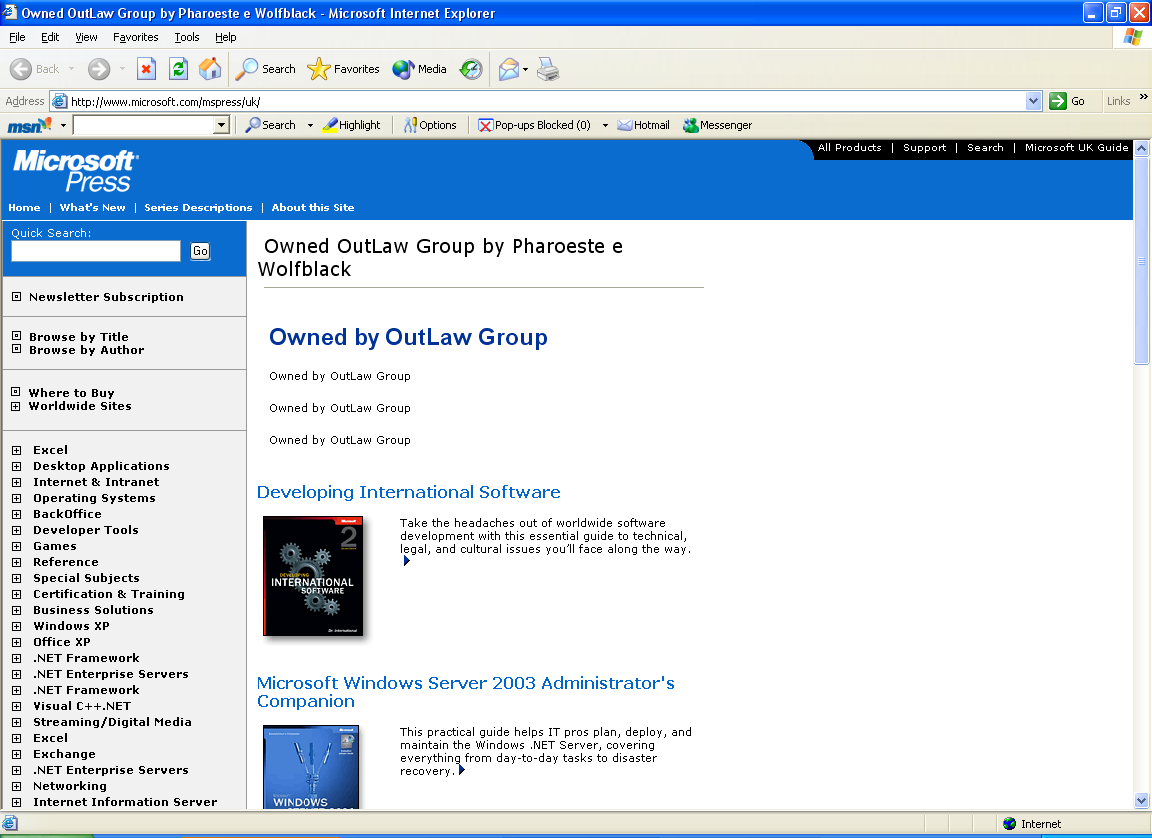This screenshot has width=1152, height=838.
Task: Open the File menu
Action: tap(17, 37)
